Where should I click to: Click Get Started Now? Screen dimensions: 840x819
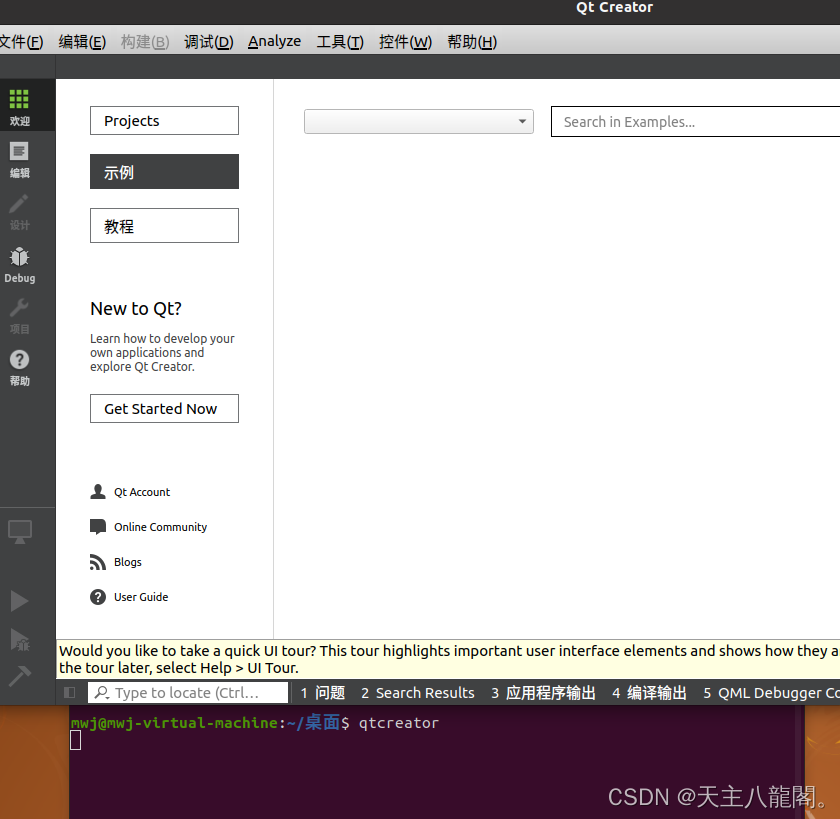[164, 409]
